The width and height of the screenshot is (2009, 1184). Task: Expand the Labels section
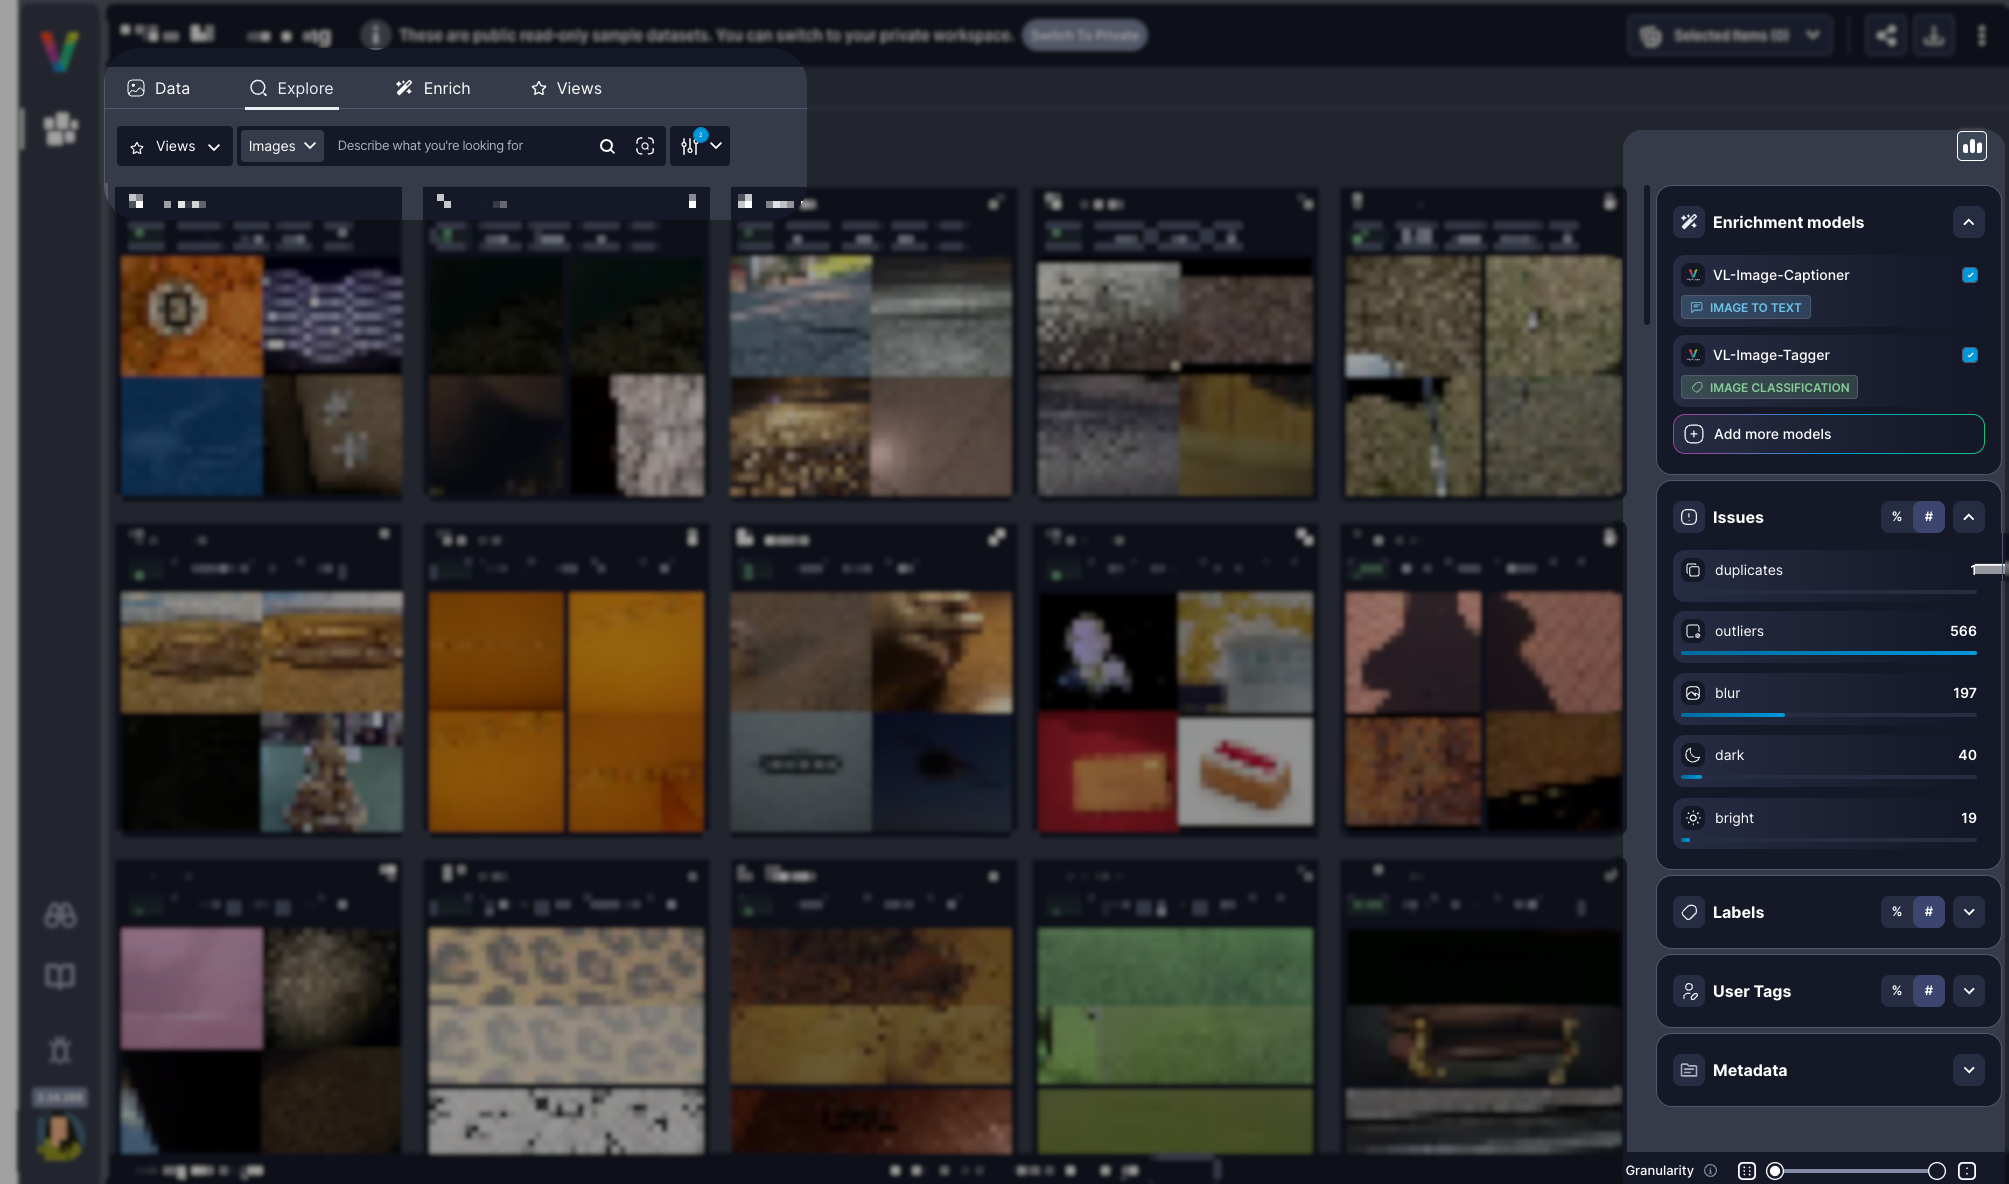(1968, 912)
